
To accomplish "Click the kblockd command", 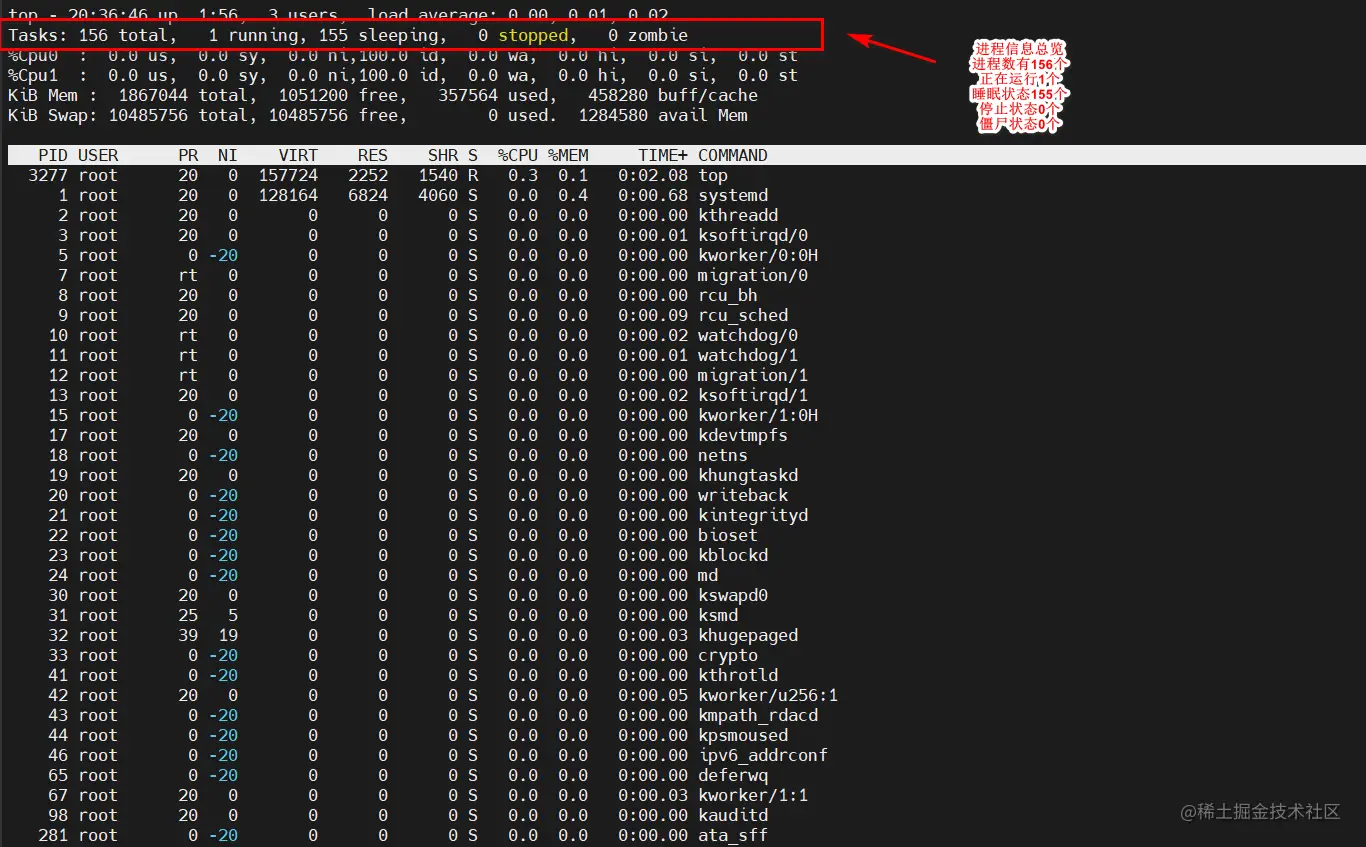I will [x=733, y=555].
